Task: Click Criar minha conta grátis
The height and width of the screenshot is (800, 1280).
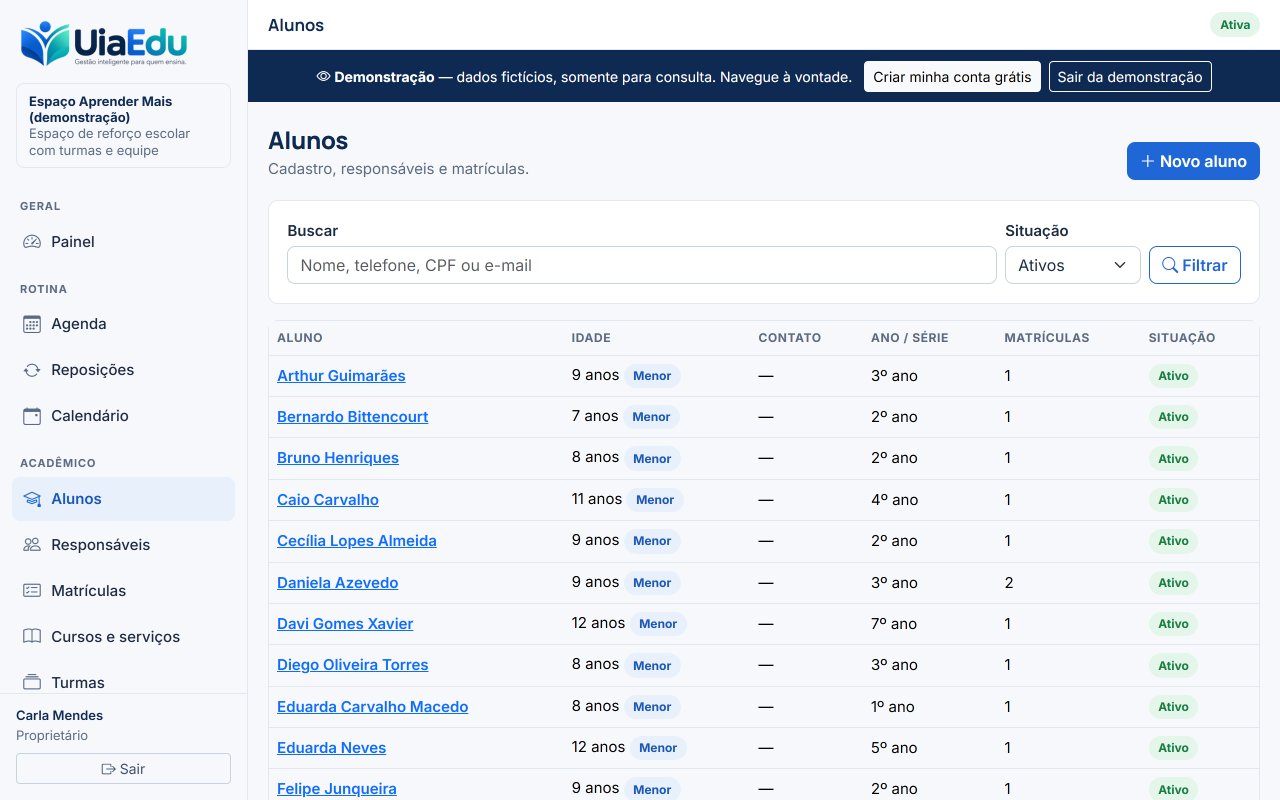Action: point(952,77)
